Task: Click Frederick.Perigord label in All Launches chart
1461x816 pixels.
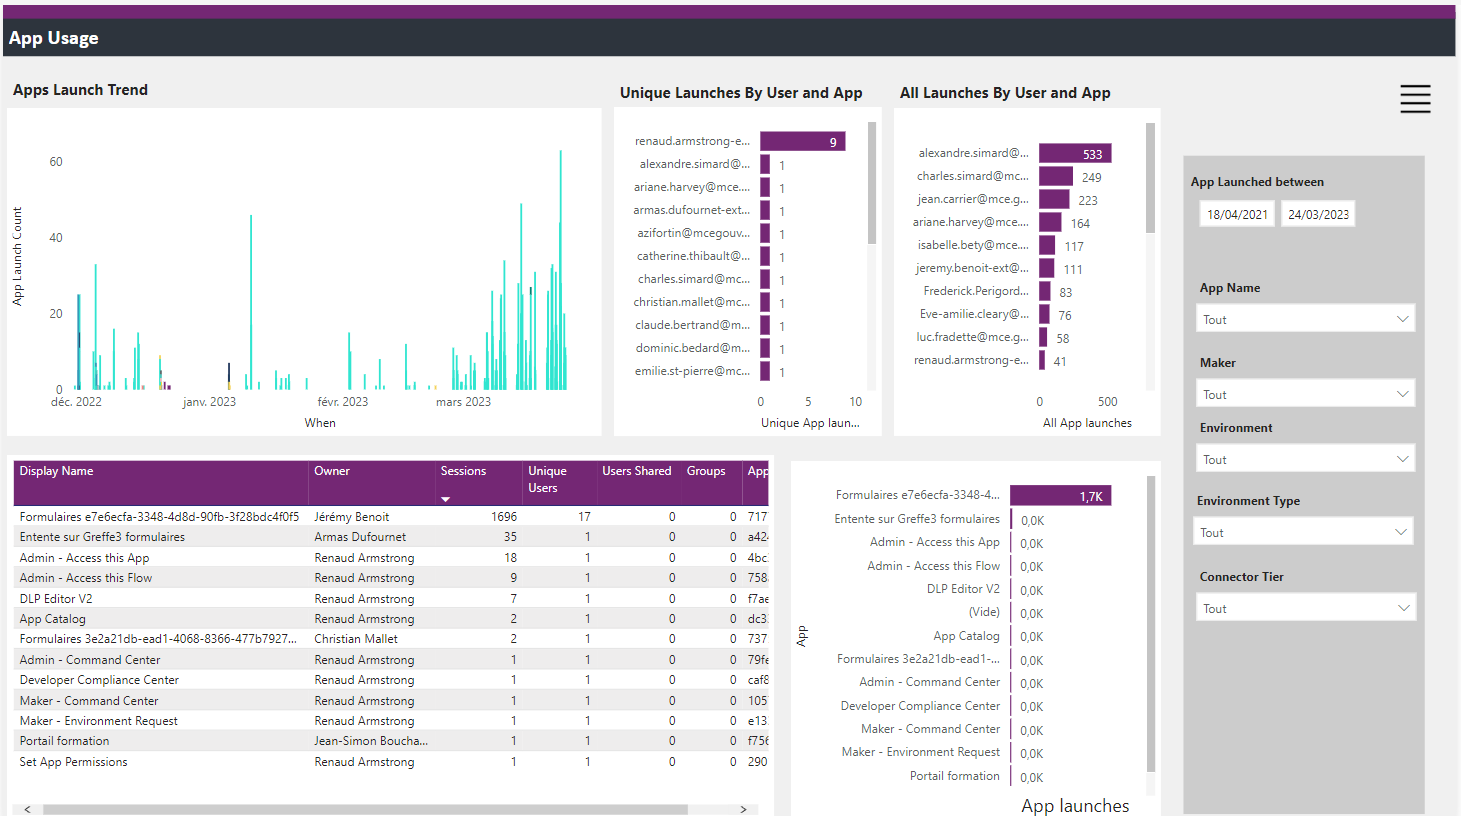Action: (976, 291)
